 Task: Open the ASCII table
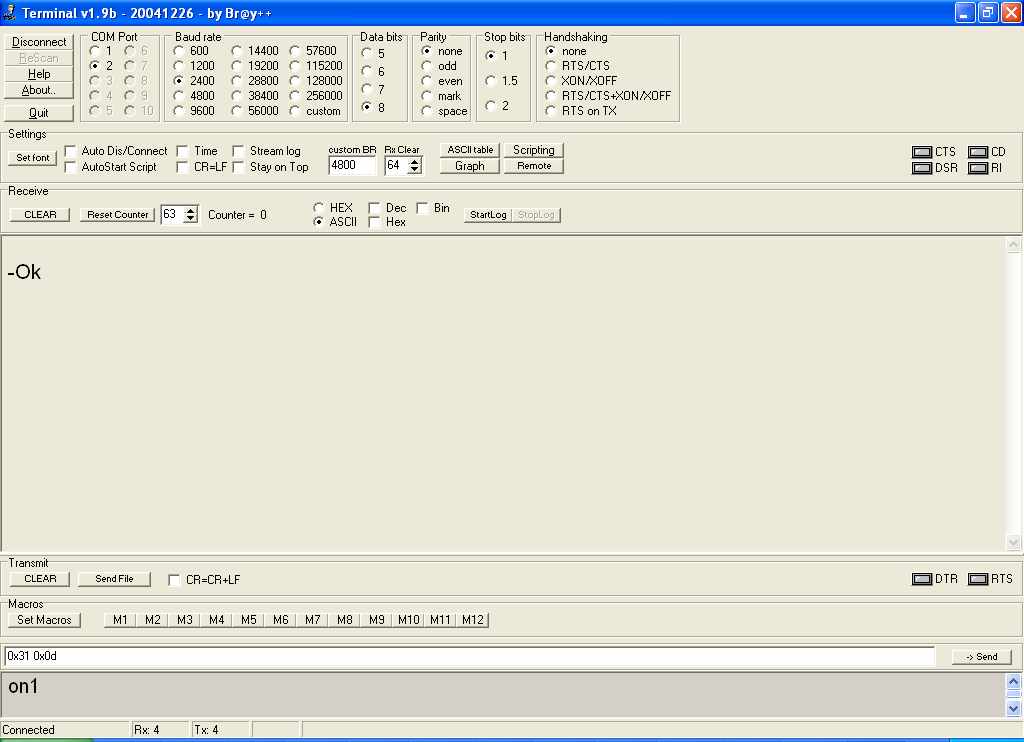(x=470, y=150)
